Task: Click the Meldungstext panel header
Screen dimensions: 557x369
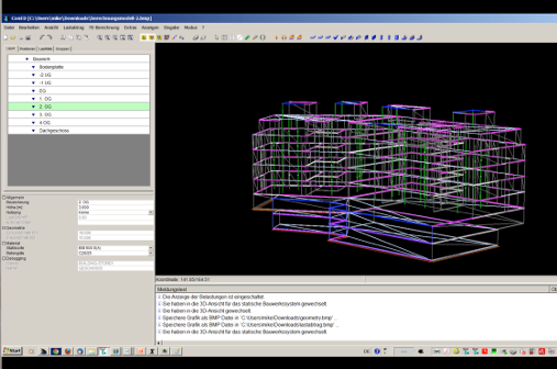Action: click(x=352, y=289)
